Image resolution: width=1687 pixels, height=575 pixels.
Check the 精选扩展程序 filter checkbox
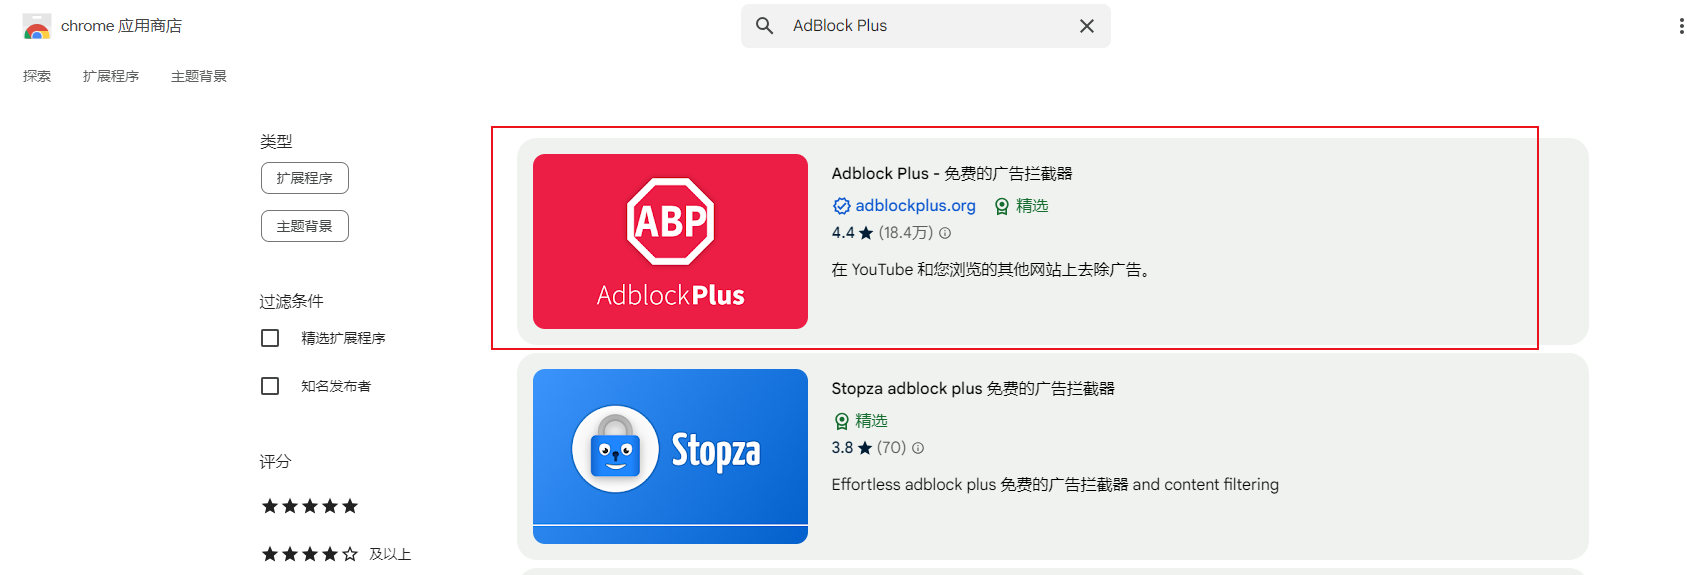tap(270, 338)
